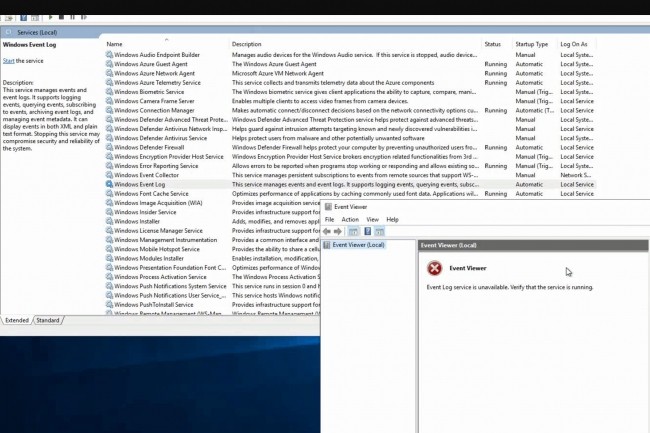The width and height of the screenshot is (650, 433).
Task: Click the gear icon beside Windows Audio Endpoint Builder
Action: coord(109,55)
